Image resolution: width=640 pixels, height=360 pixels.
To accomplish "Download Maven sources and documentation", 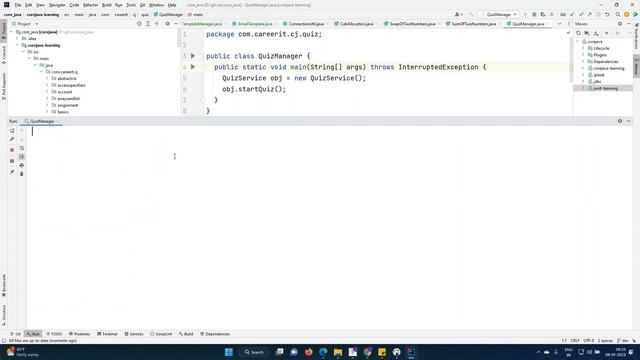I will point(596,33).
